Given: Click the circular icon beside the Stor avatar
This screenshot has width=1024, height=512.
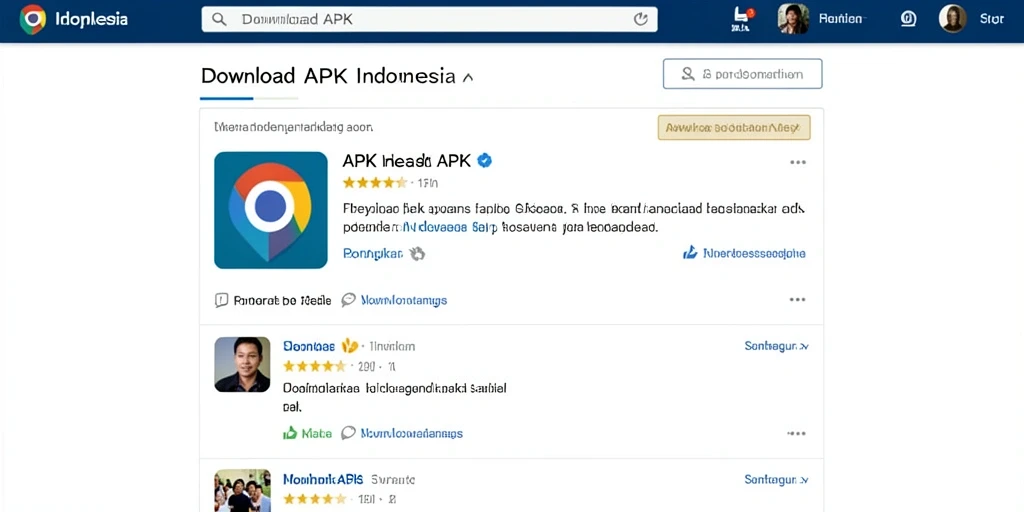Looking at the screenshot, I should pos(908,19).
